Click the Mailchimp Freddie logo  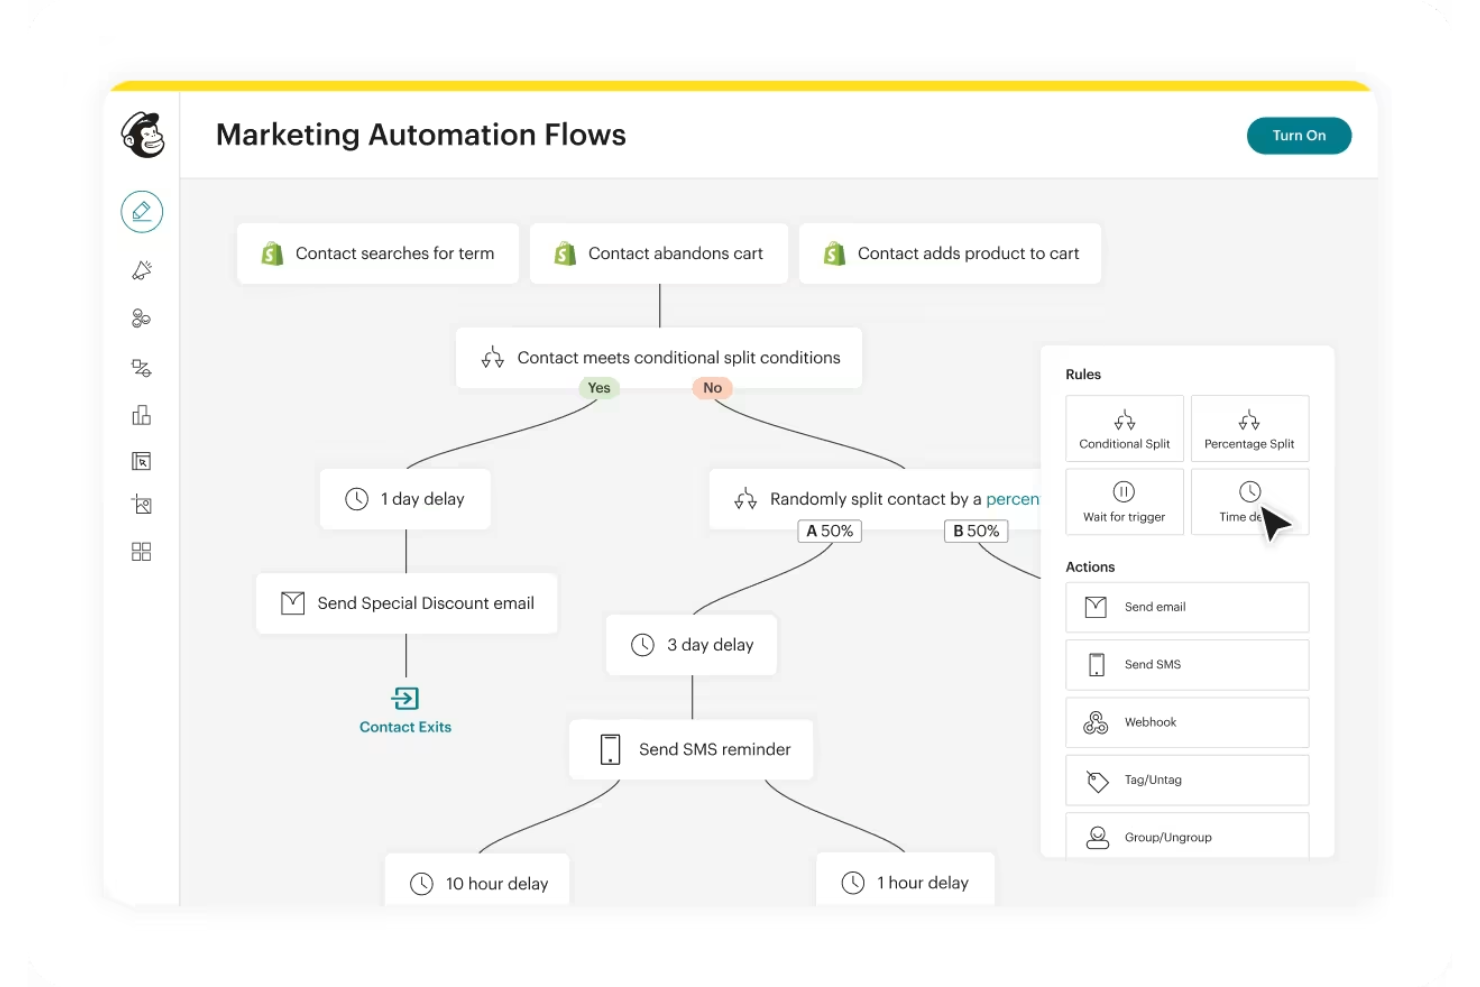(143, 136)
